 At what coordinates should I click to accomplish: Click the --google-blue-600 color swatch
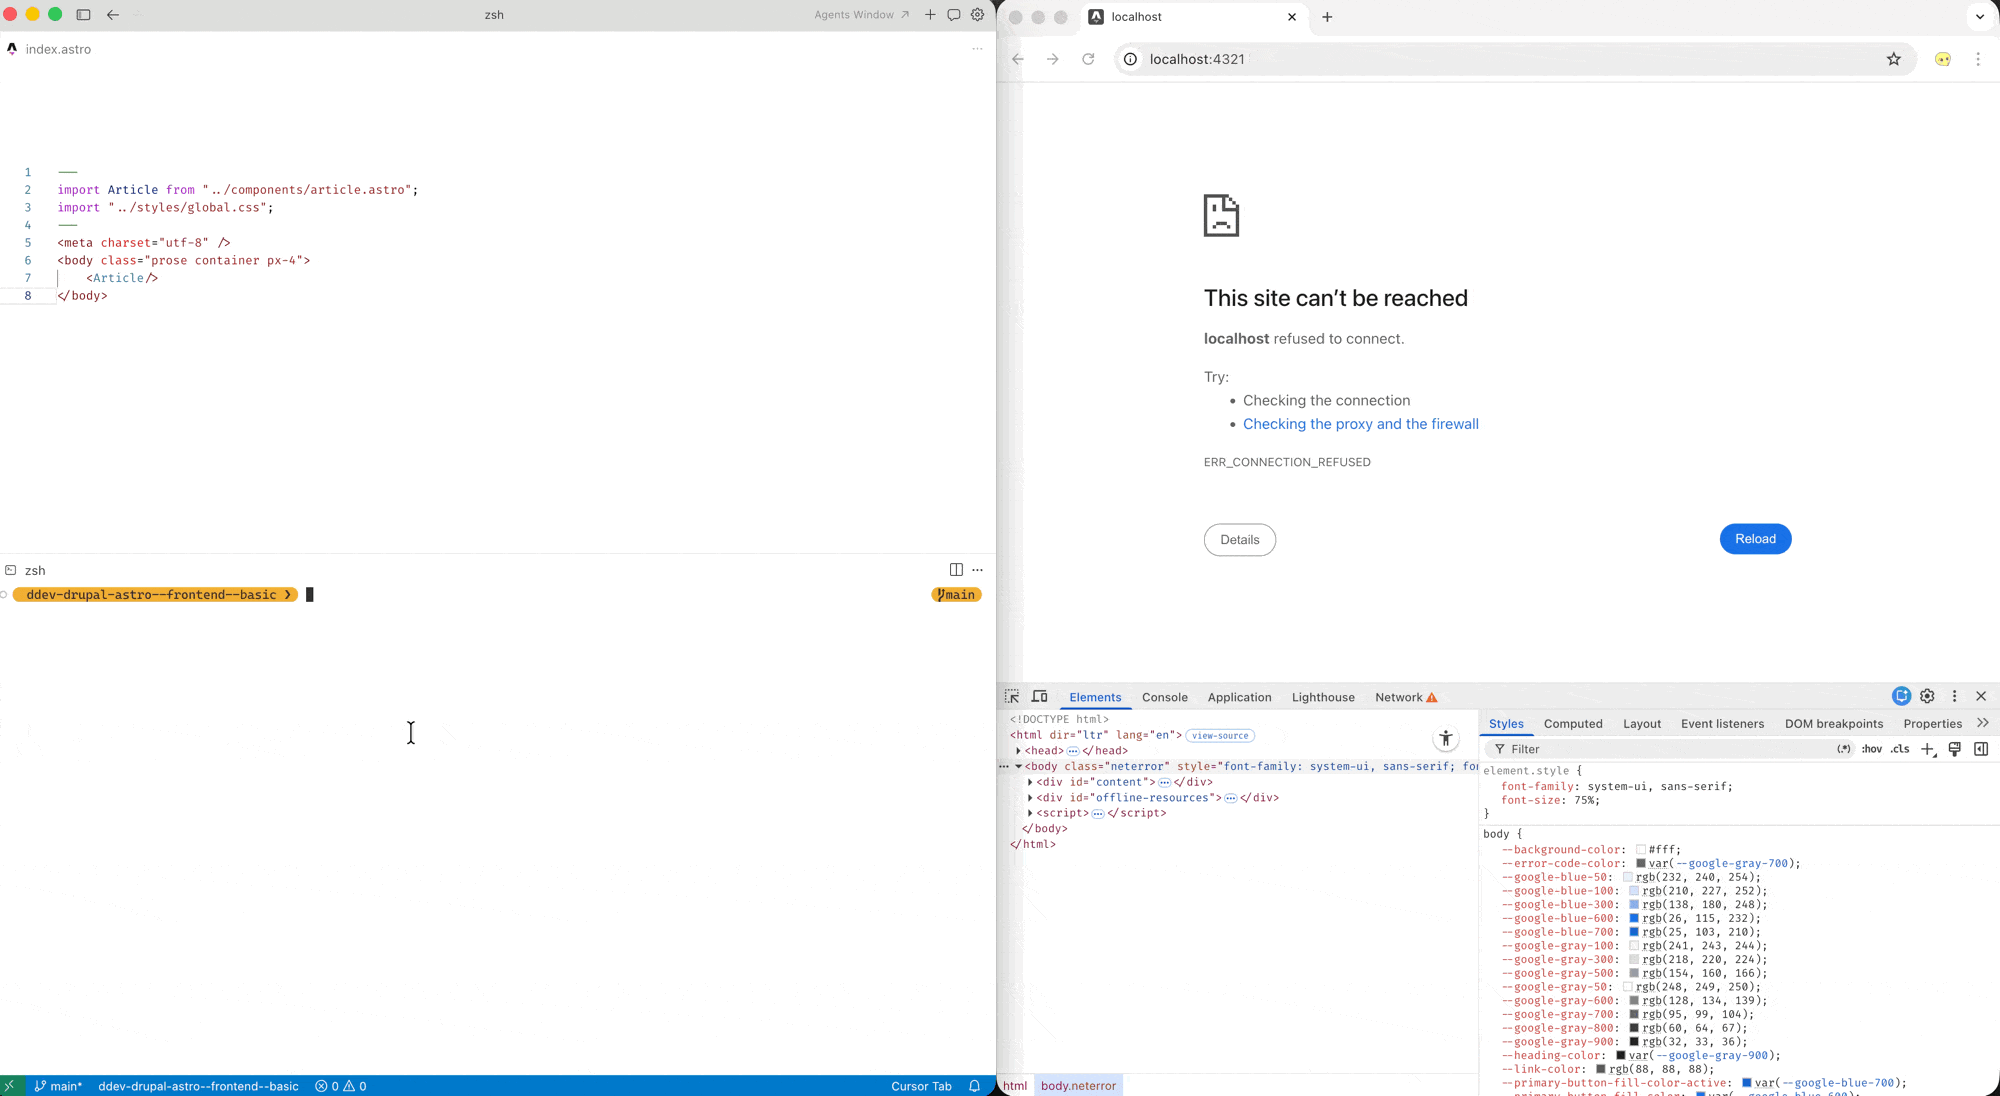pos(1634,918)
